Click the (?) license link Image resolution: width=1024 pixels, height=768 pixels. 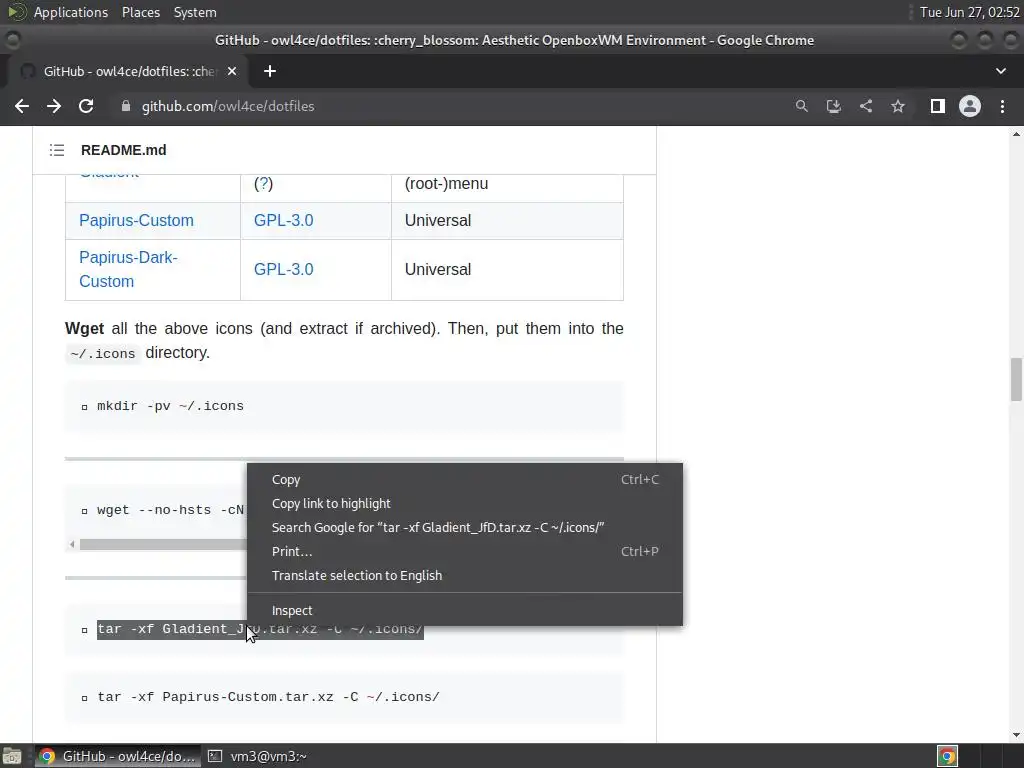point(263,184)
